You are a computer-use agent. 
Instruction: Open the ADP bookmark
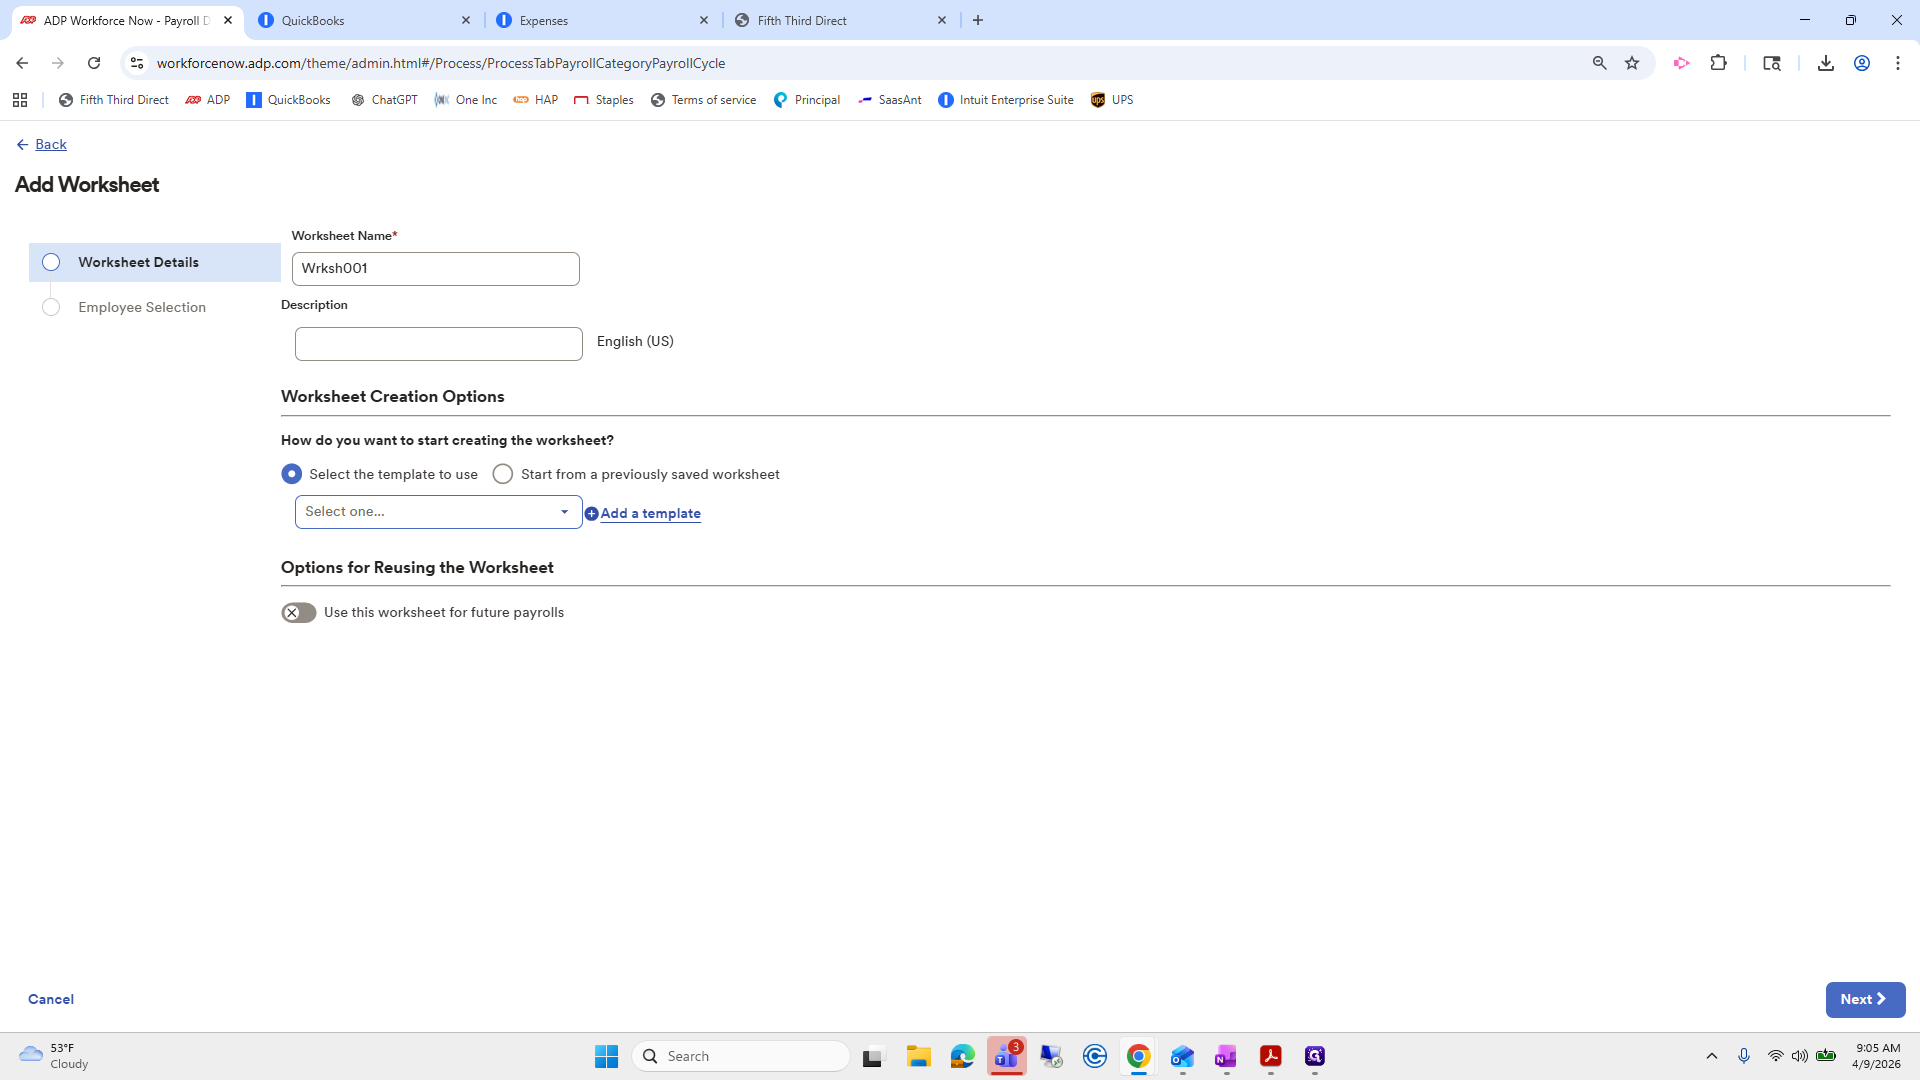coord(208,100)
